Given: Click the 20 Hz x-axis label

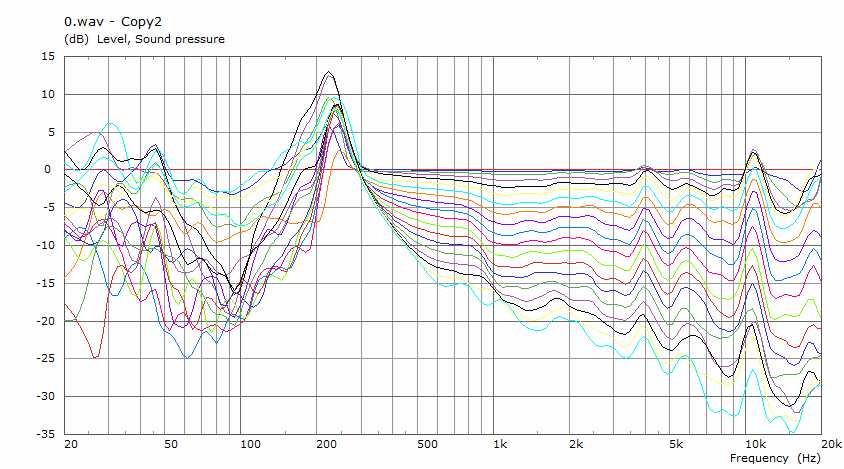Looking at the screenshot, I should pos(71,444).
